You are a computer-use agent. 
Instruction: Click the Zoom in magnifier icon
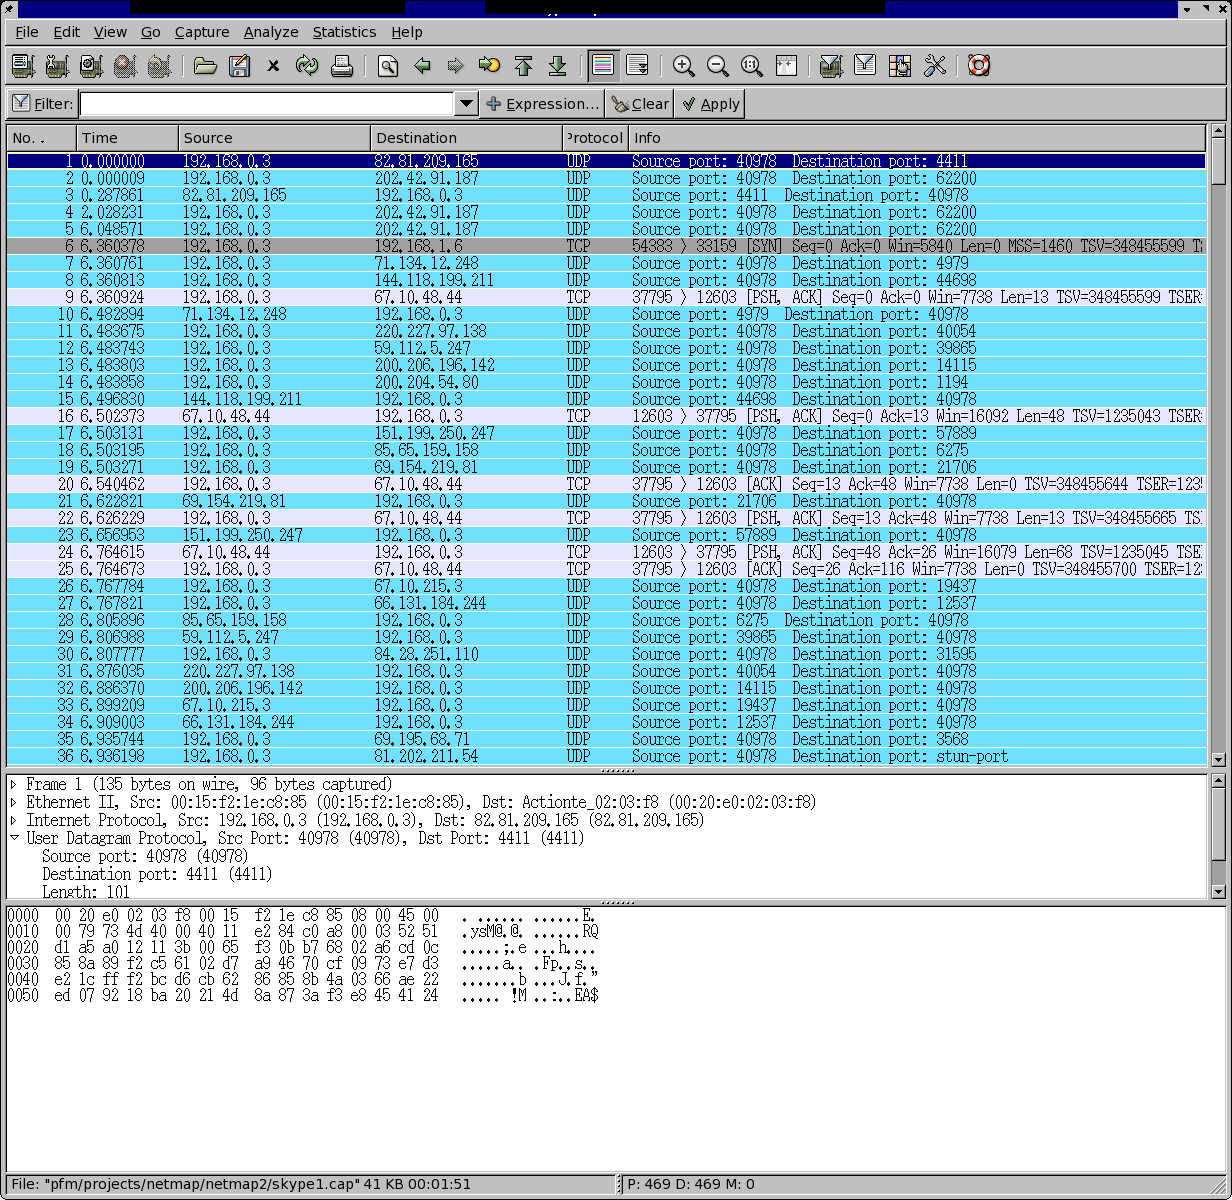pos(684,66)
